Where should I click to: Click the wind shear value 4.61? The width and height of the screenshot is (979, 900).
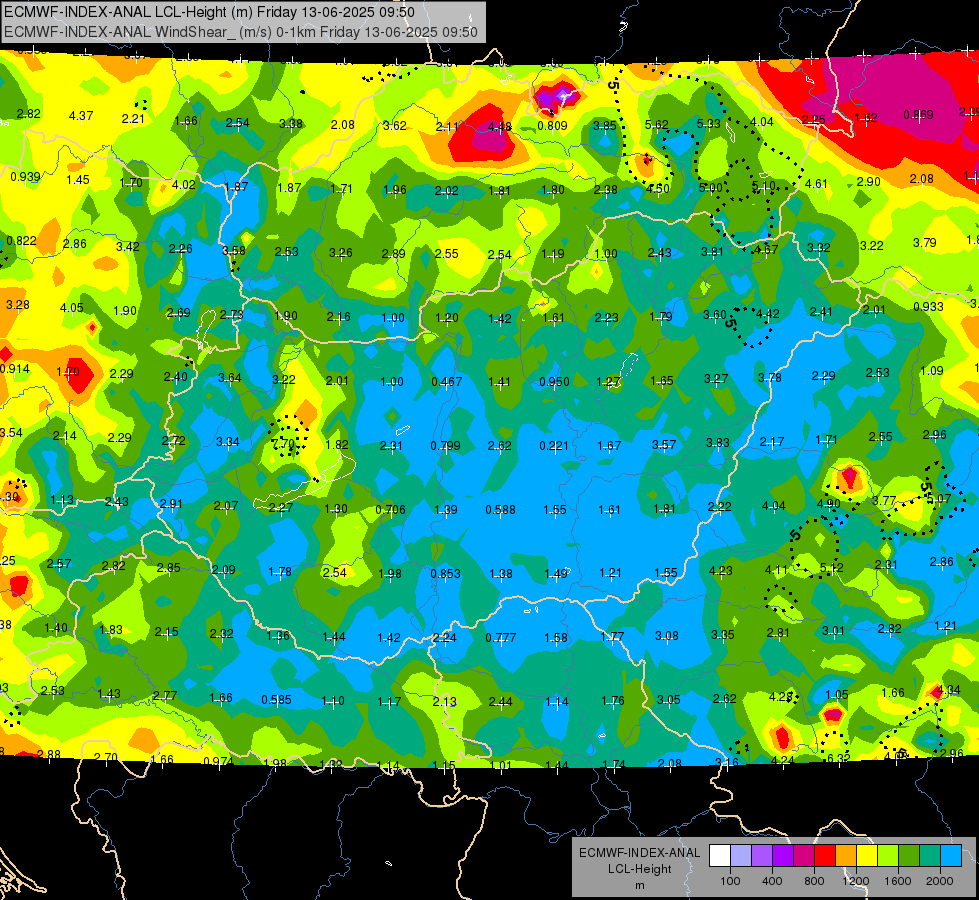pos(816,184)
